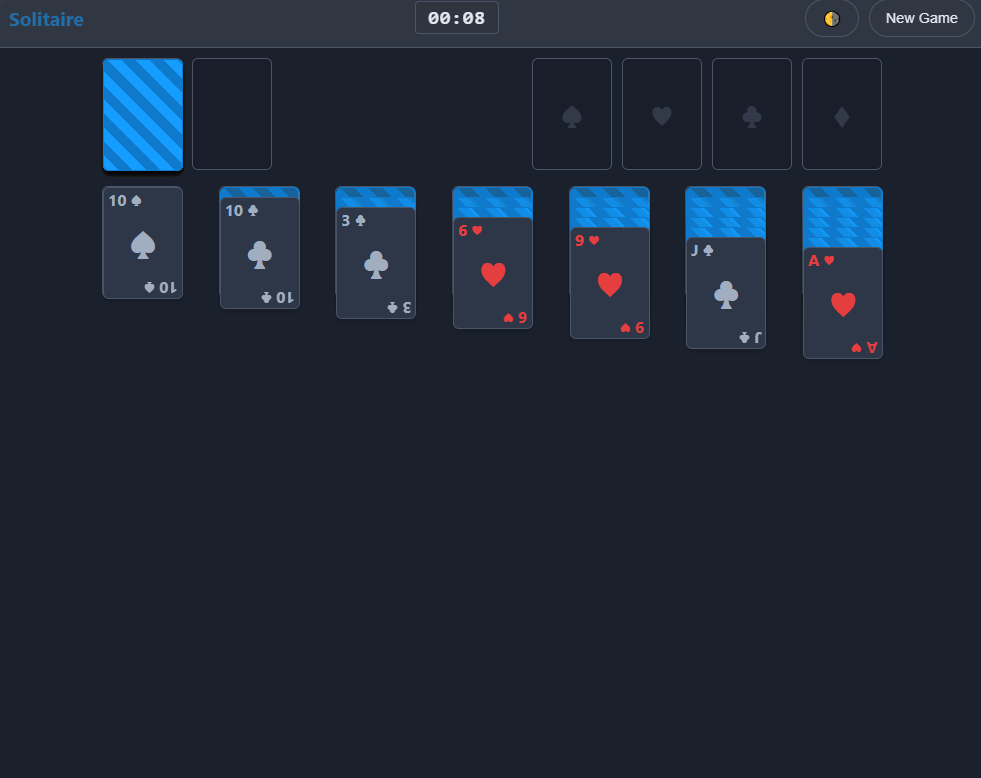Draw a card from the stock pile
This screenshot has height=778, width=981.
(x=143, y=114)
